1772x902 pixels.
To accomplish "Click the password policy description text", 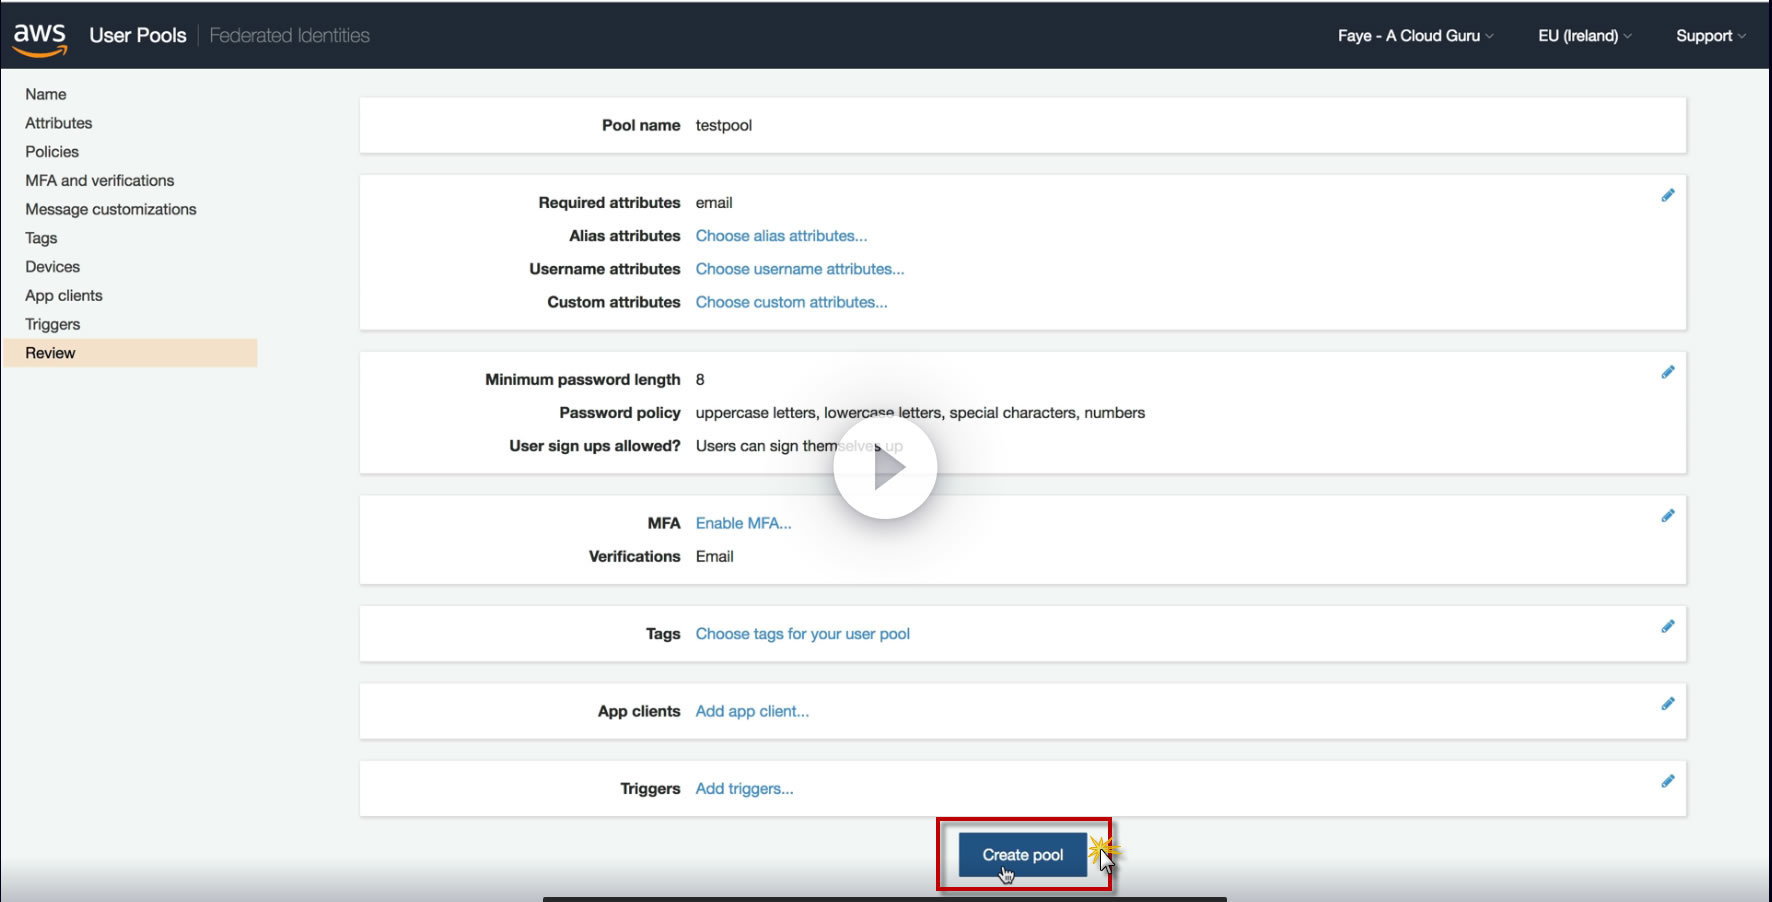I will (920, 413).
